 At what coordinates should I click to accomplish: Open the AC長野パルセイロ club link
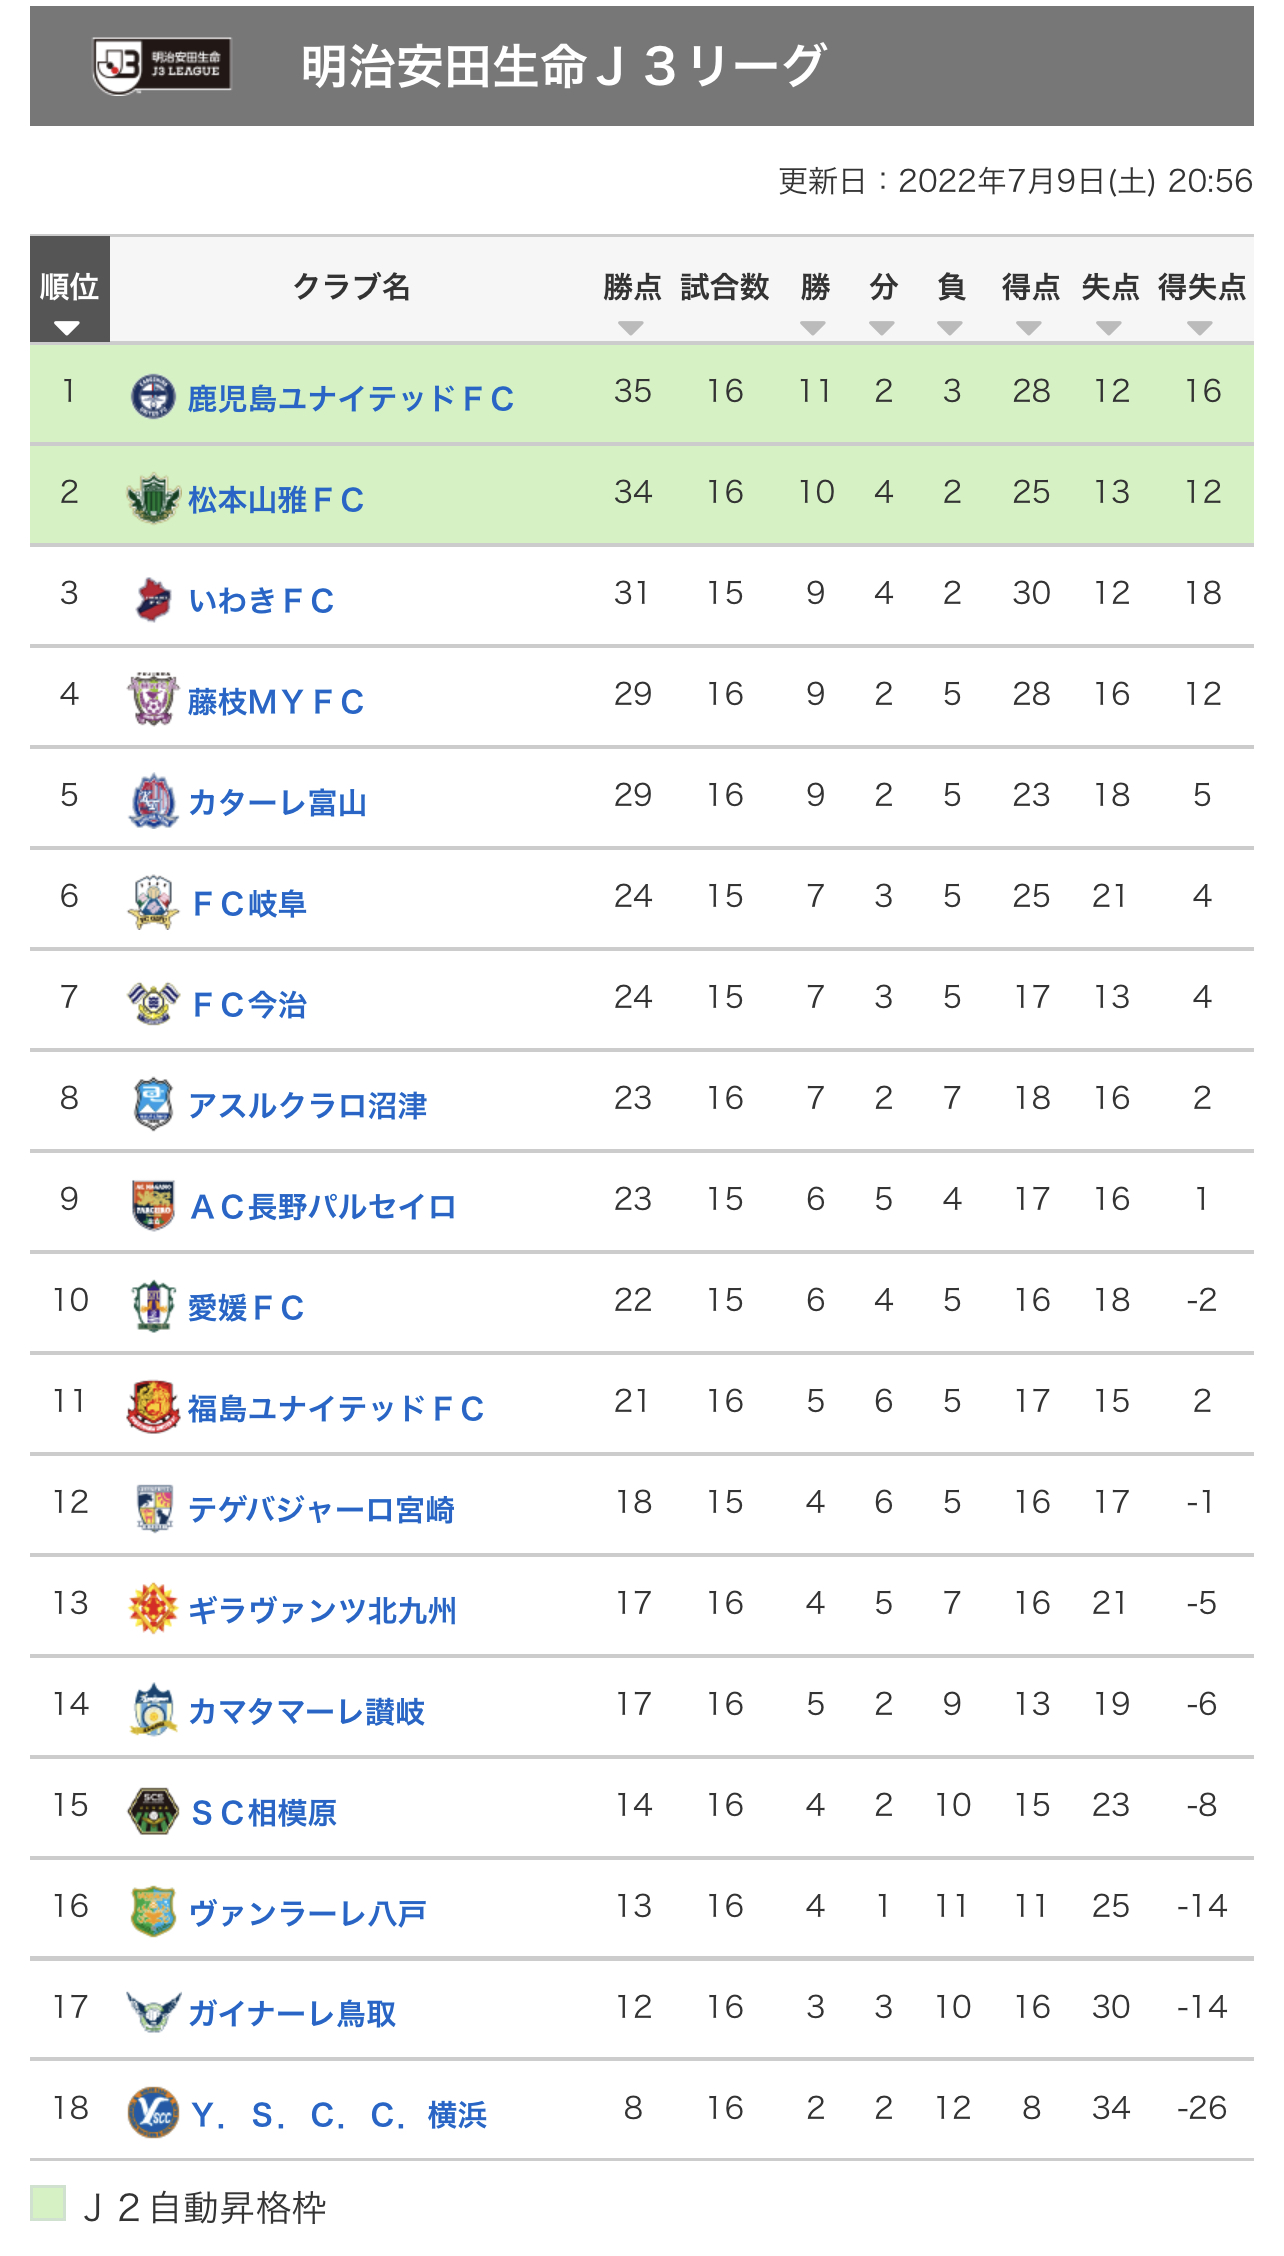pyautogui.click(x=322, y=1207)
